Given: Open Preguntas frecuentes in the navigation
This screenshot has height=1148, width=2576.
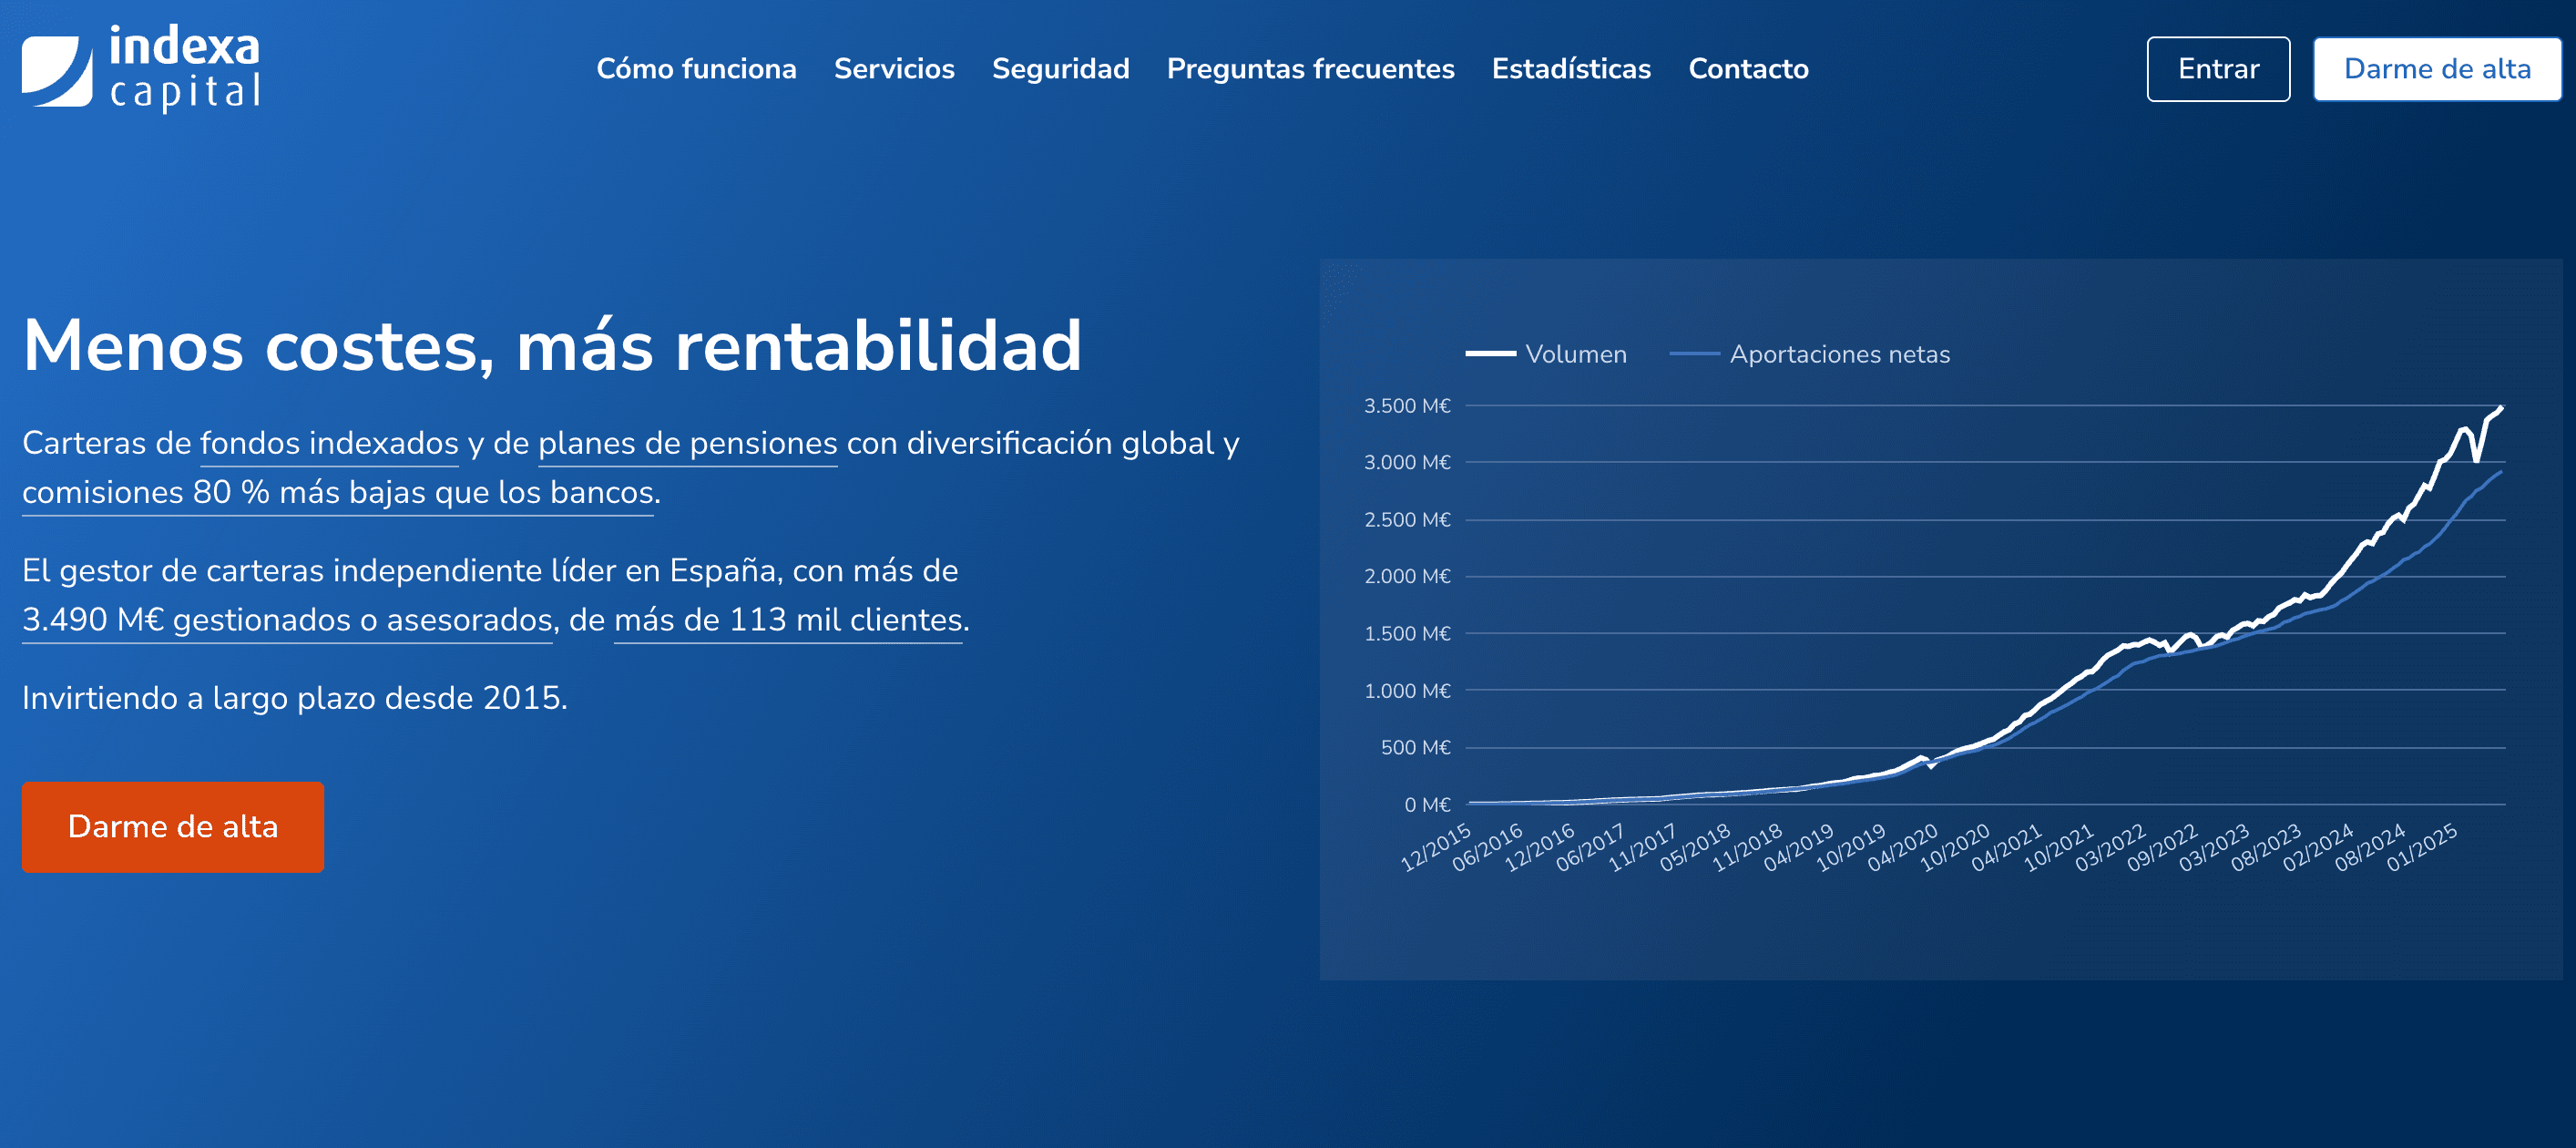Looking at the screenshot, I should coord(1310,69).
